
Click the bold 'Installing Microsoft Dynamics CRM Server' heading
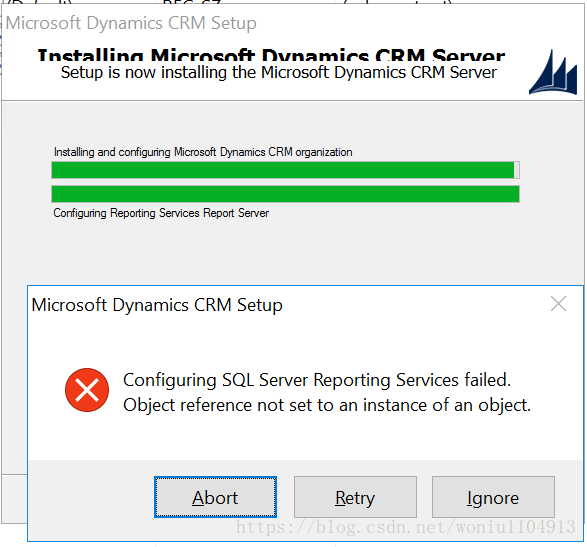pyautogui.click(x=271, y=55)
